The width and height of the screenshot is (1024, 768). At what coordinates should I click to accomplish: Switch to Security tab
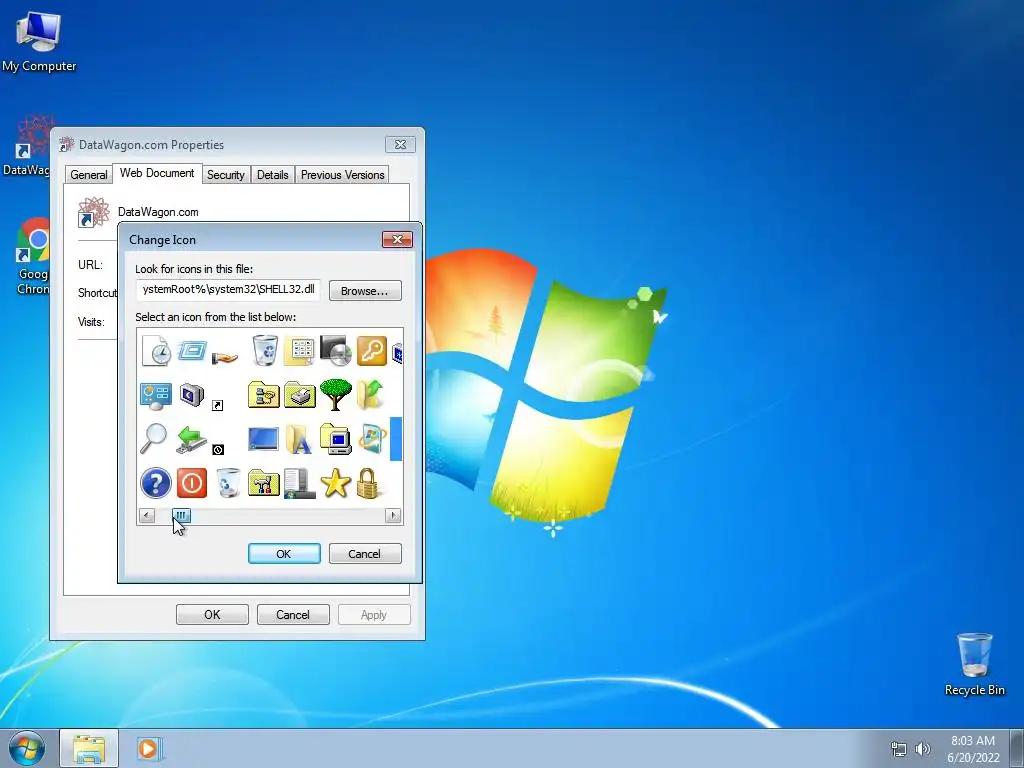(x=225, y=174)
